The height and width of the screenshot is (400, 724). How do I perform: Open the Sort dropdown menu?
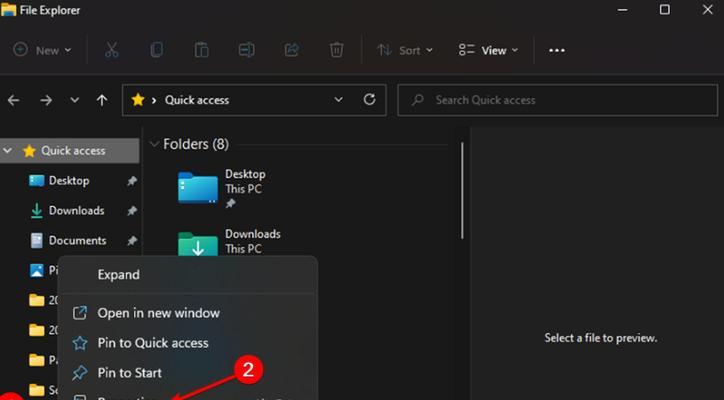405,50
